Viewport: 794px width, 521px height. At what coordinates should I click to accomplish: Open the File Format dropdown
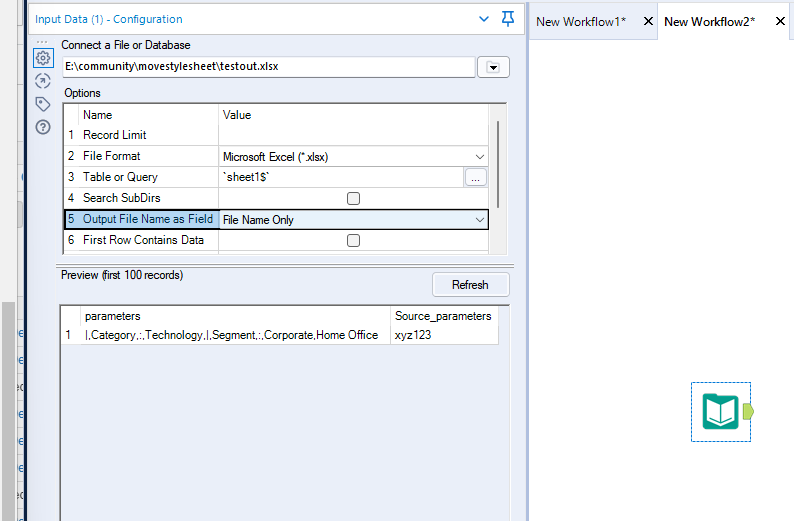coord(480,157)
